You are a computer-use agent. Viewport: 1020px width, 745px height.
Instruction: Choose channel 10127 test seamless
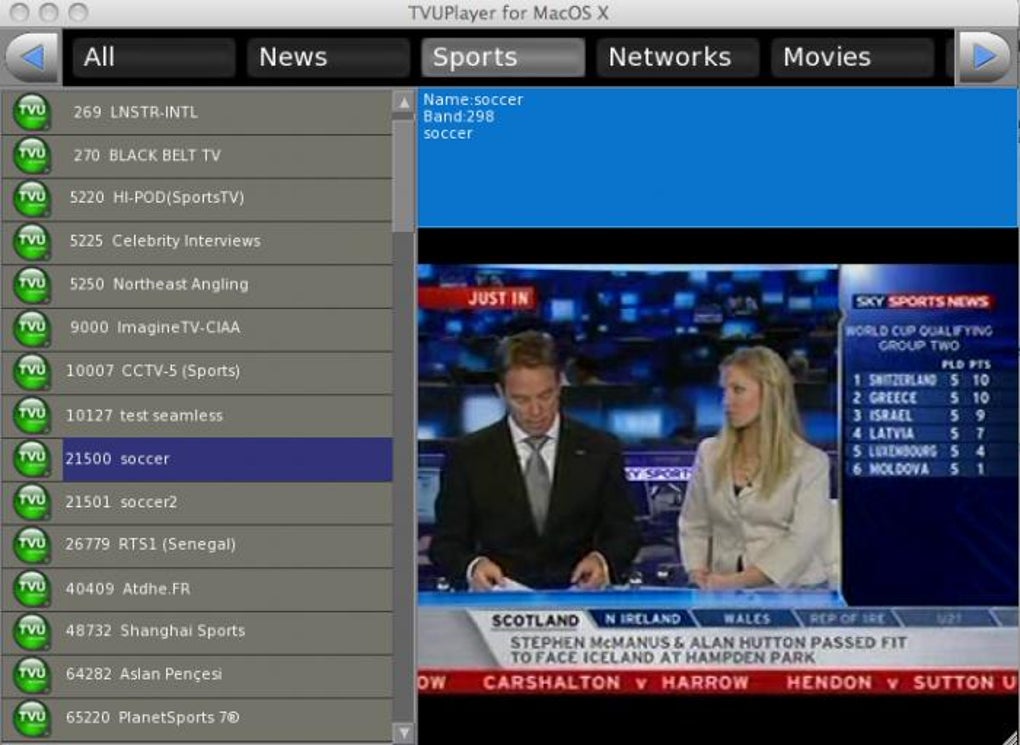pos(197,415)
